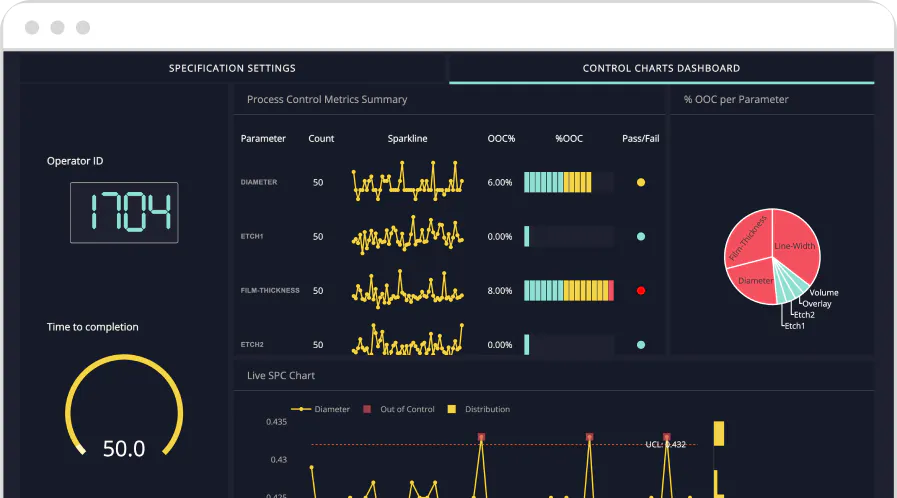Click the Etch2 sparkline chart

[x=407, y=340]
